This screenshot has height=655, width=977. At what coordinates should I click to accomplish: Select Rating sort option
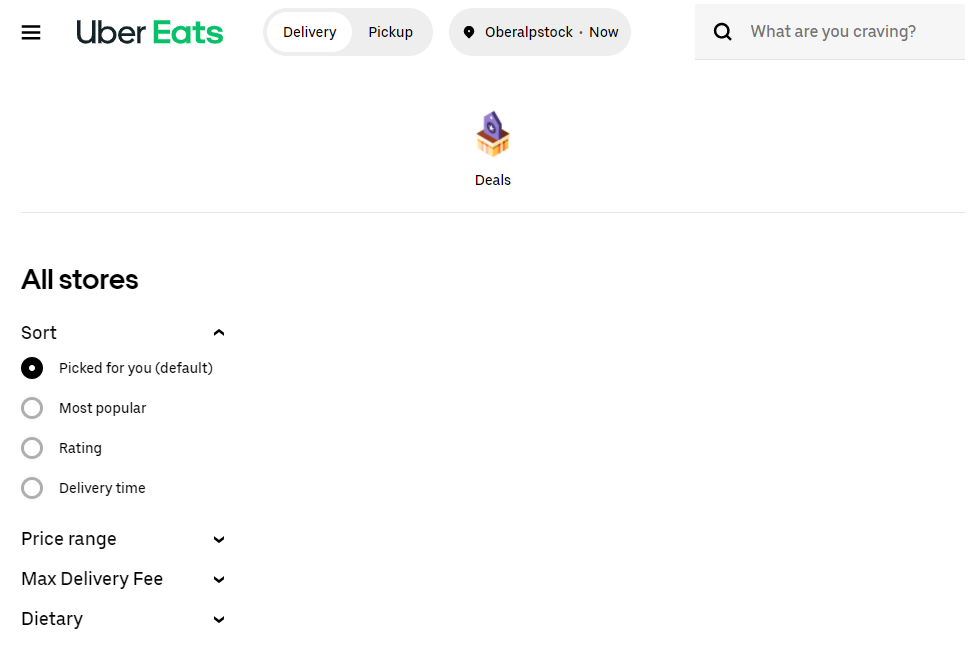[x=32, y=448]
